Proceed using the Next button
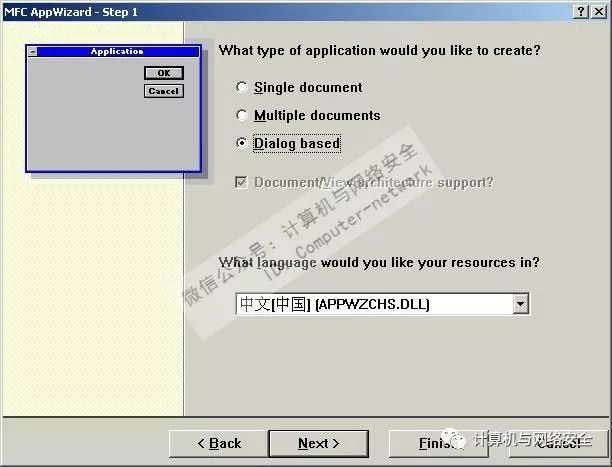 (318, 444)
